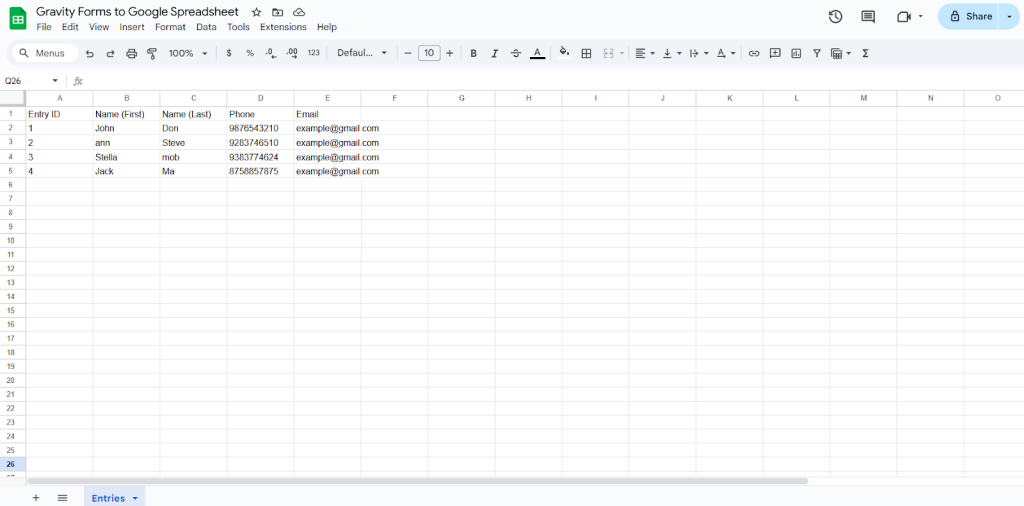Screen dimensions: 1024x506
Task: Select row 5 header
Action: 10,171
